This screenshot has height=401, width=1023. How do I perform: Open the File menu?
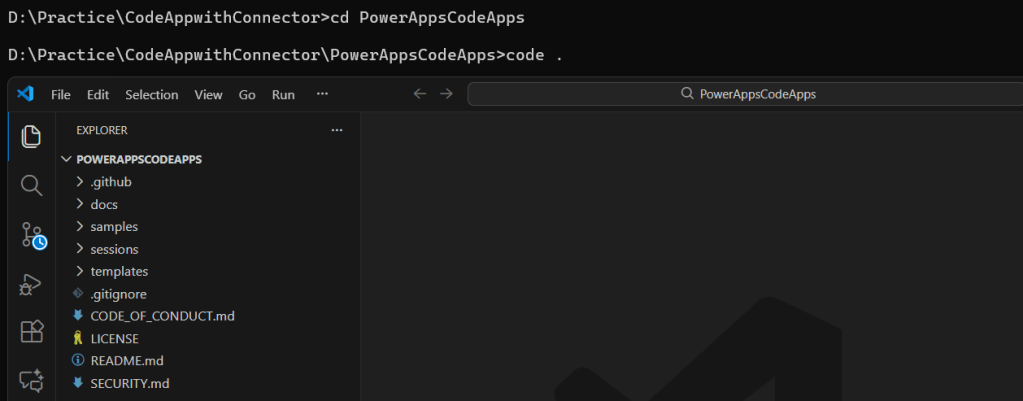pyautogui.click(x=61, y=95)
